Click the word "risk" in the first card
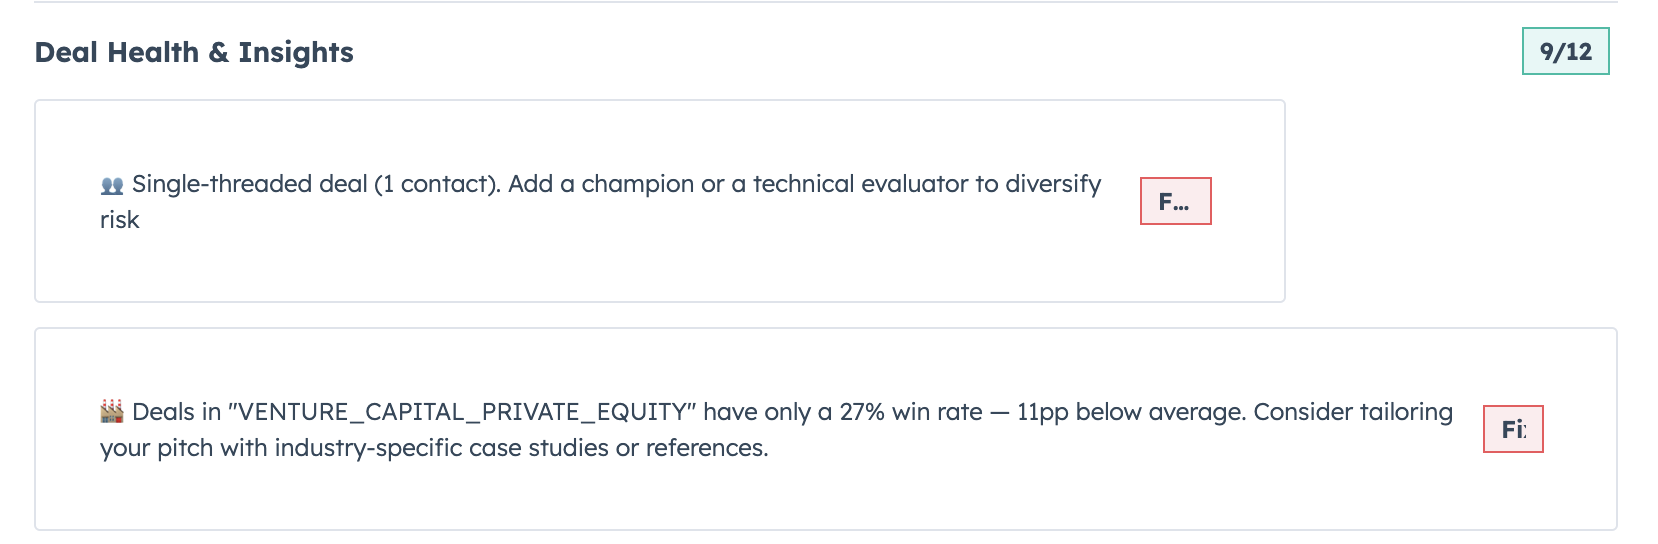Viewport: 1658px width, 544px height. tap(119, 220)
